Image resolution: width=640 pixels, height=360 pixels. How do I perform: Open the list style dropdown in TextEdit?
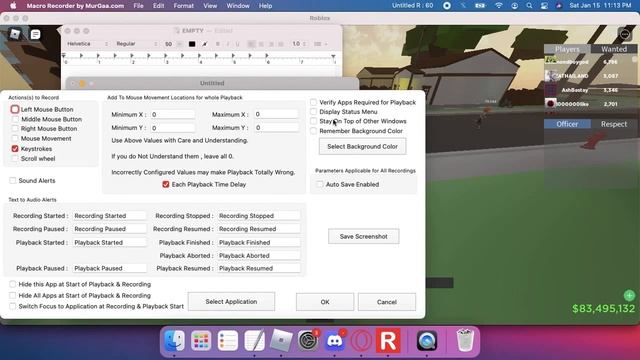pyautogui.click(x=320, y=44)
